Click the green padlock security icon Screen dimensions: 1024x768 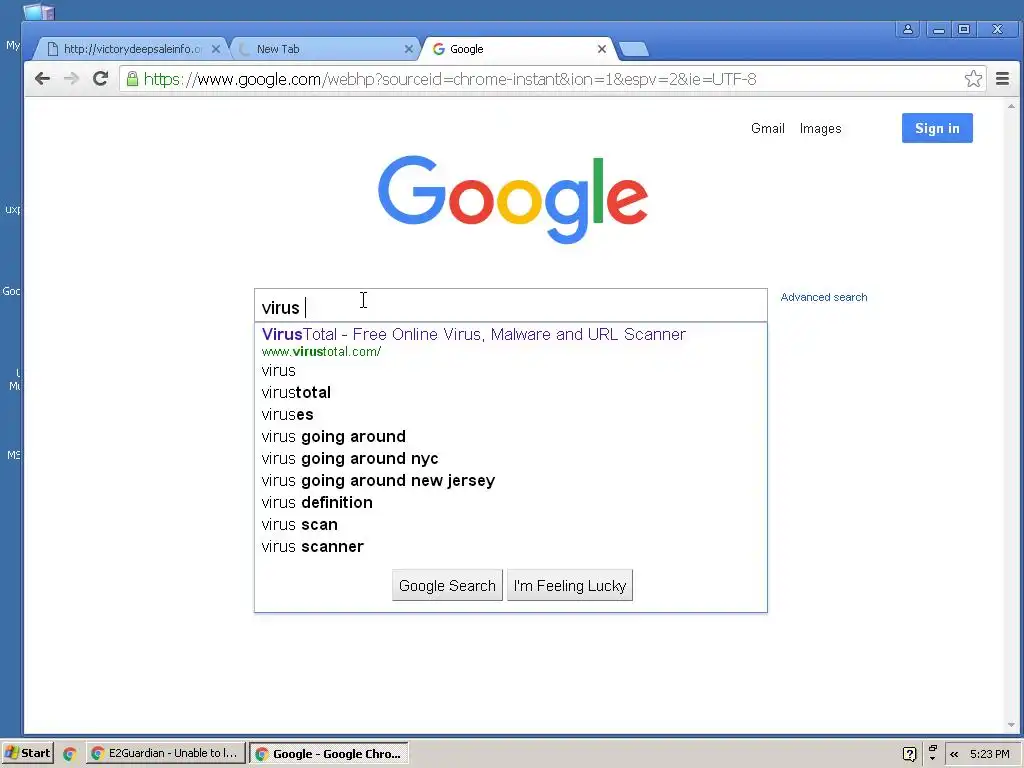point(132,79)
